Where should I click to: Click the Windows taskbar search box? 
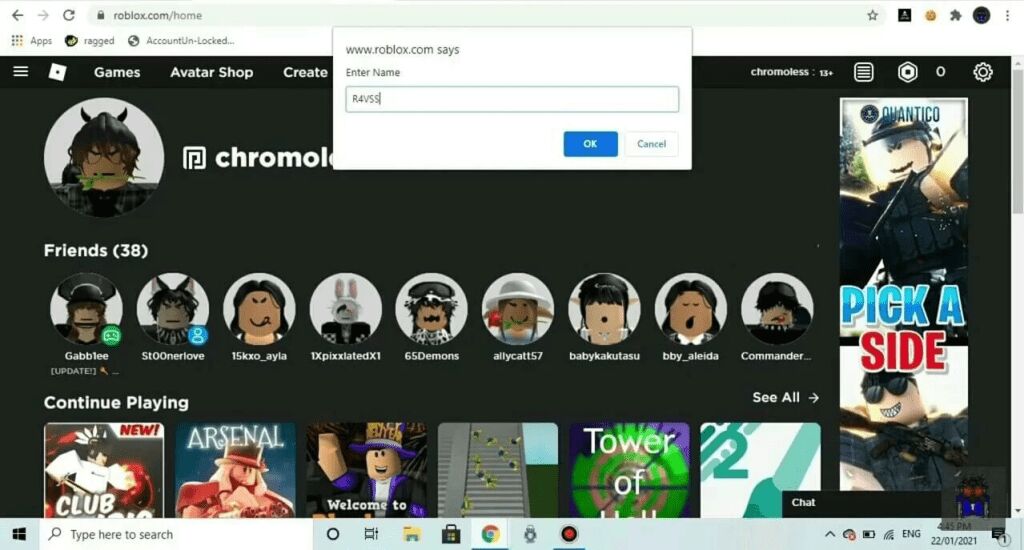click(x=176, y=534)
